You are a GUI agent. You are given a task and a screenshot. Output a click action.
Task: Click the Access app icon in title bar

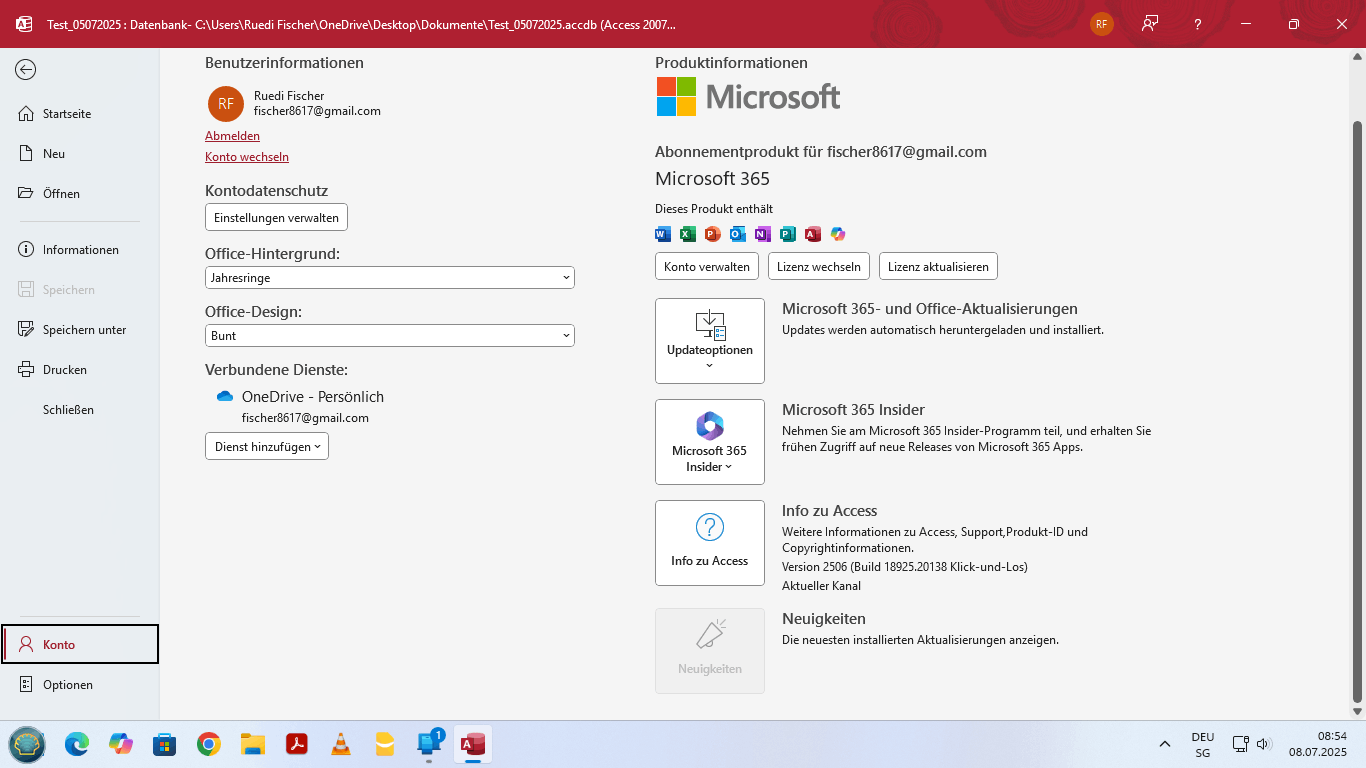click(x=24, y=24)
